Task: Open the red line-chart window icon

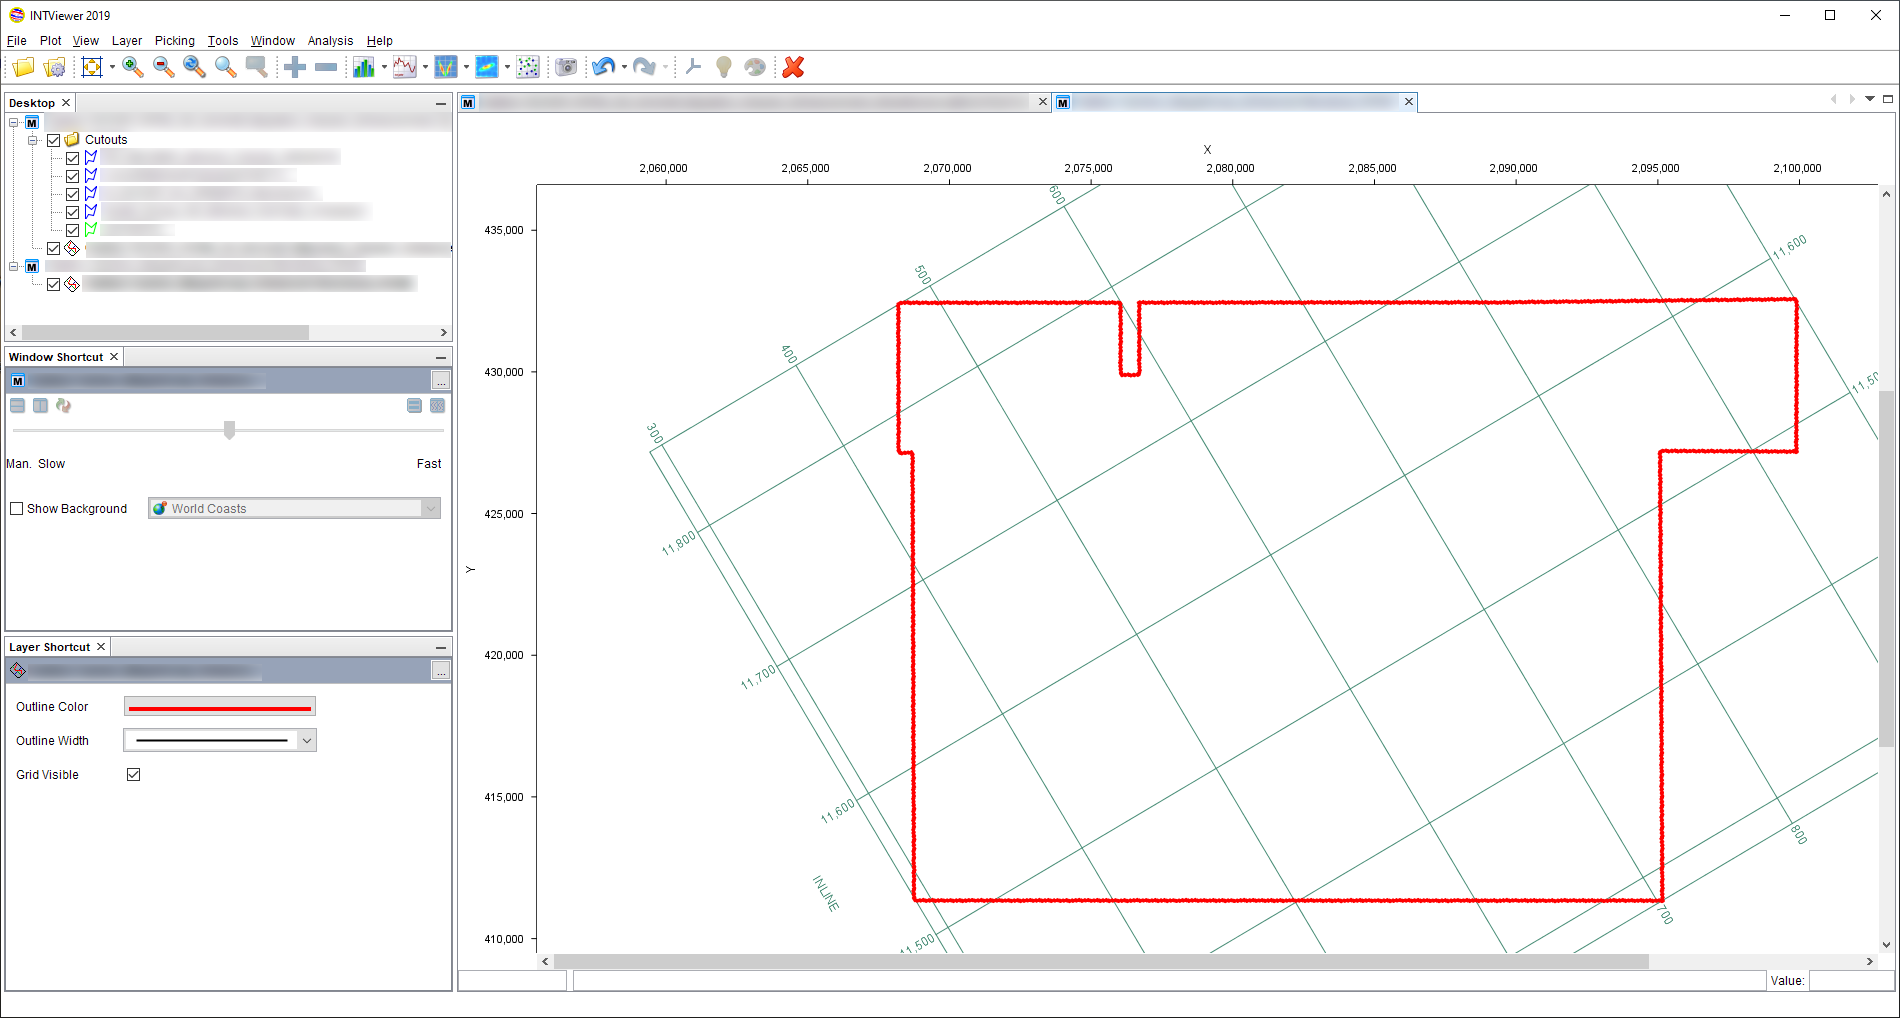Action: tap(405, 67)
